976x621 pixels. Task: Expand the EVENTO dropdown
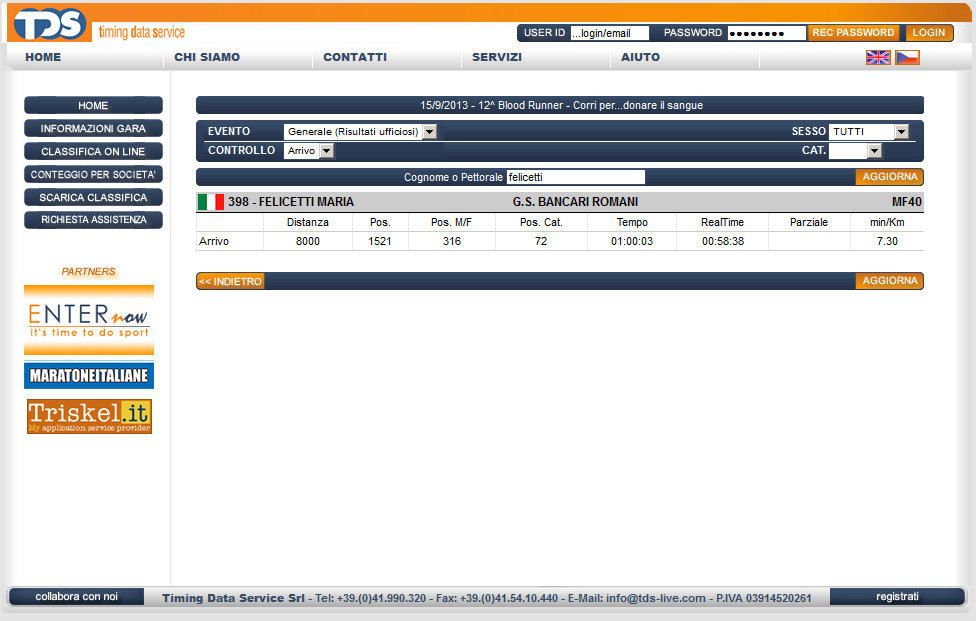point(429,132)
